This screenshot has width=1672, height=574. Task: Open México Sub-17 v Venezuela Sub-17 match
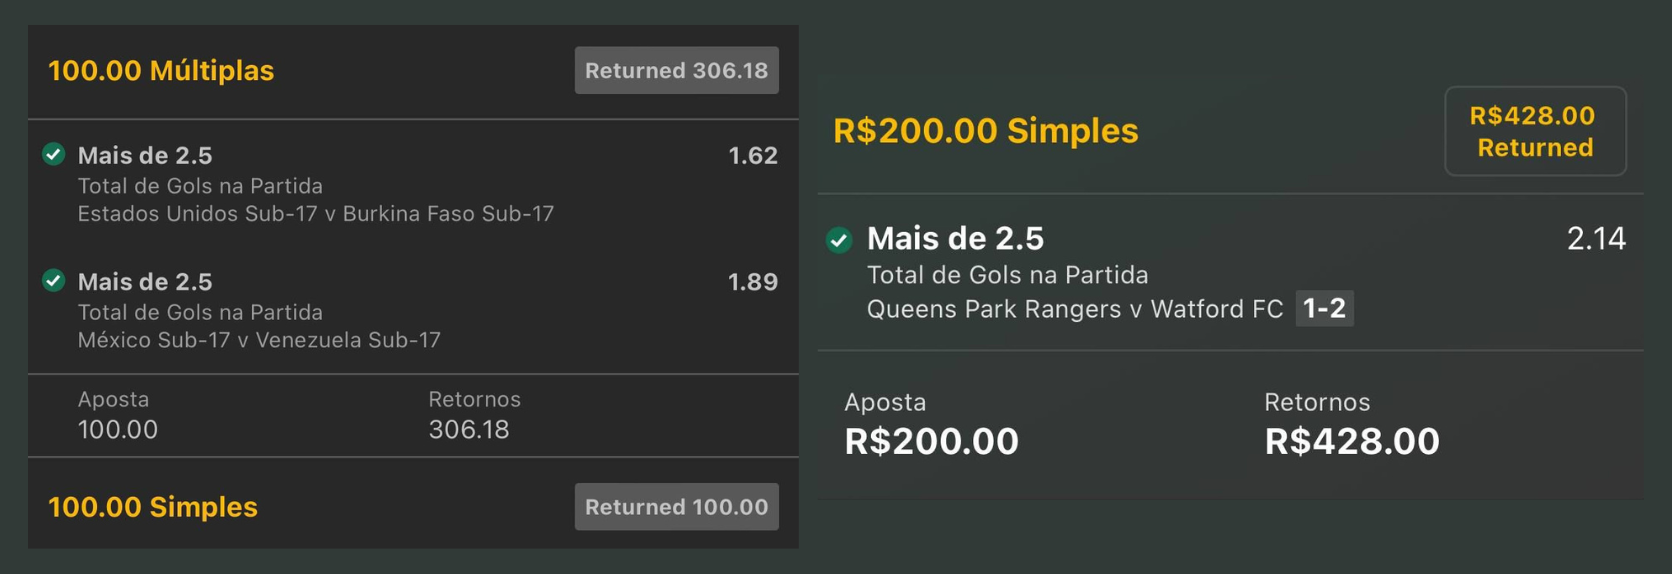[259, 340]
